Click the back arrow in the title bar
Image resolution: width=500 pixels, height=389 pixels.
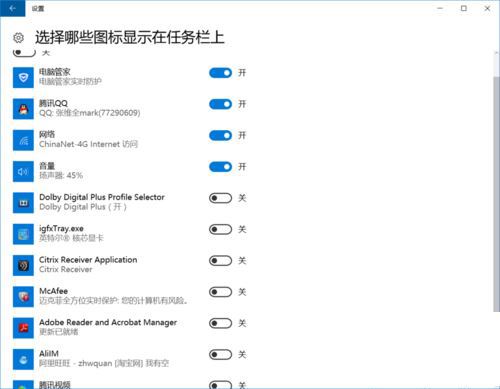12,8
